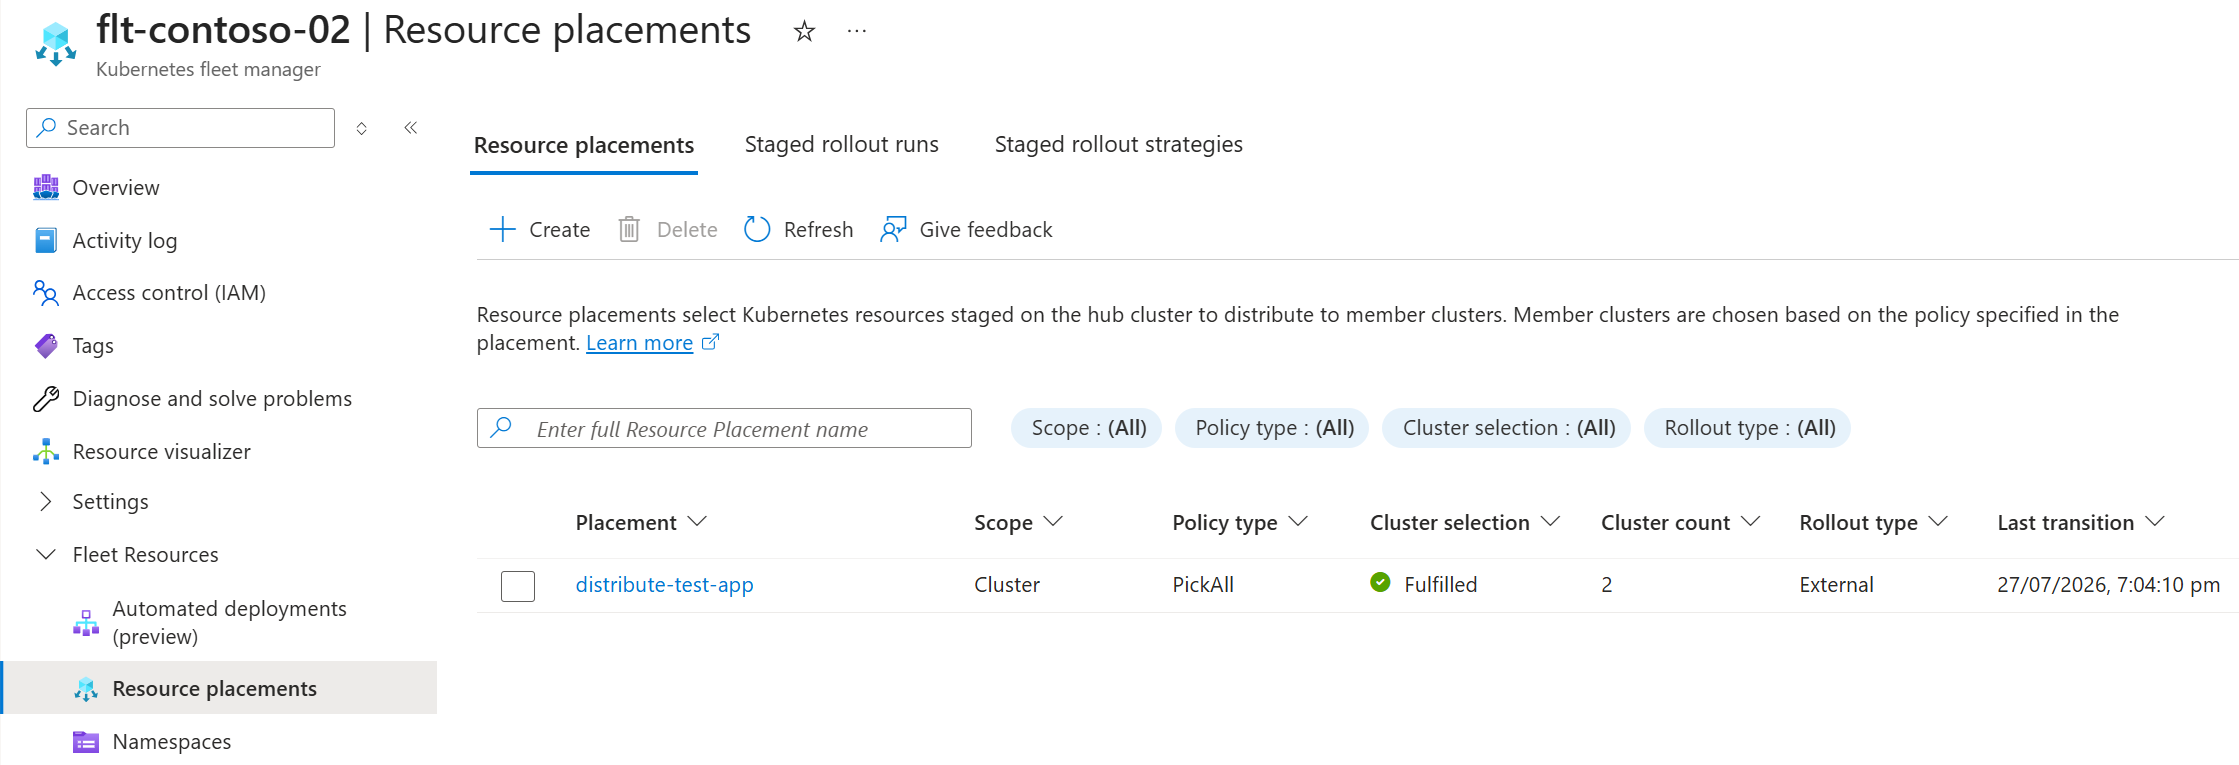
Task: Click the Tags icon in sidebar
Action: tap(46, 346)
